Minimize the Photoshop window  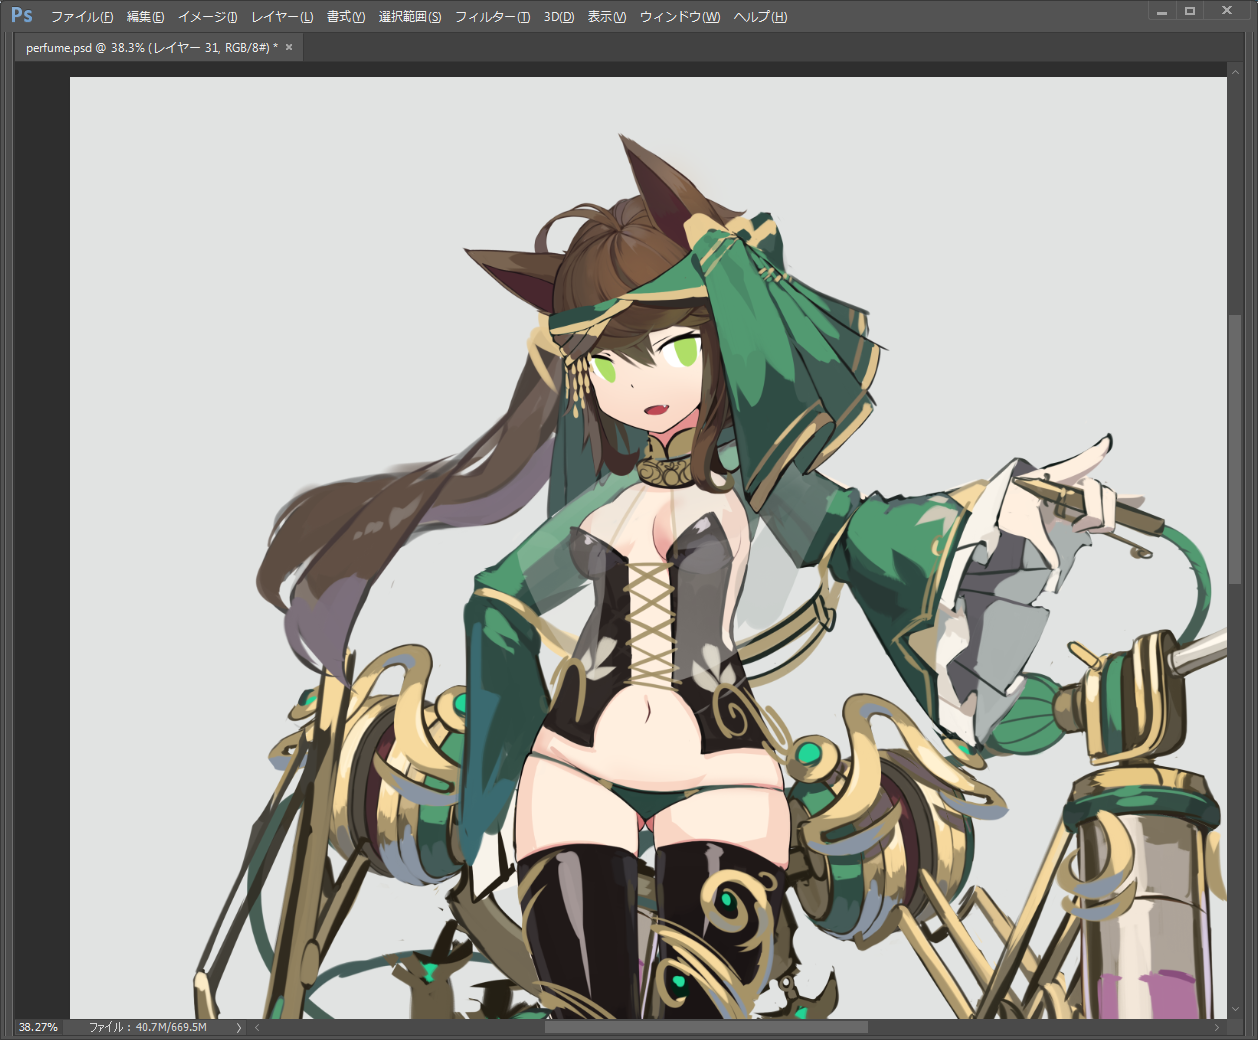click(x=1162, y=11)
